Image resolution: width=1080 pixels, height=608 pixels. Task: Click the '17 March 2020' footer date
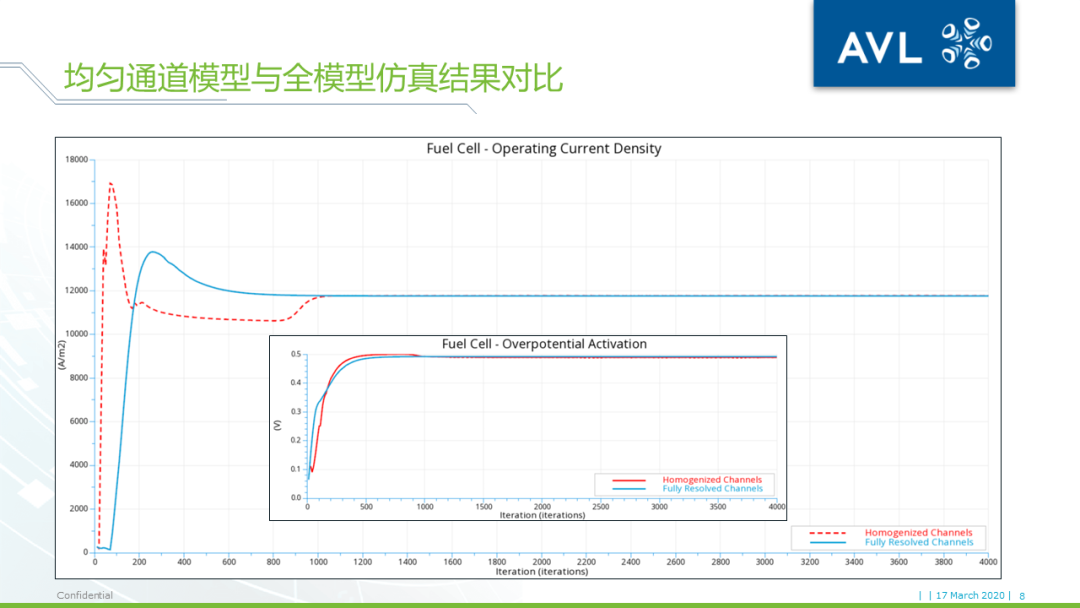tap(970, 595)
